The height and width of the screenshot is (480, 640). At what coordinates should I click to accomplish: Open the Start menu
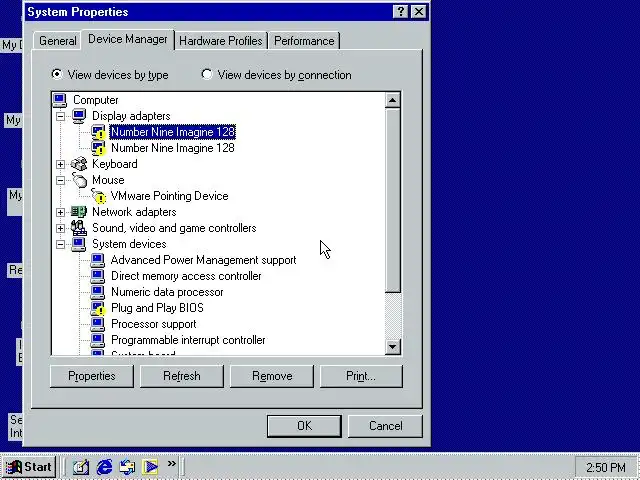(29, 467)
